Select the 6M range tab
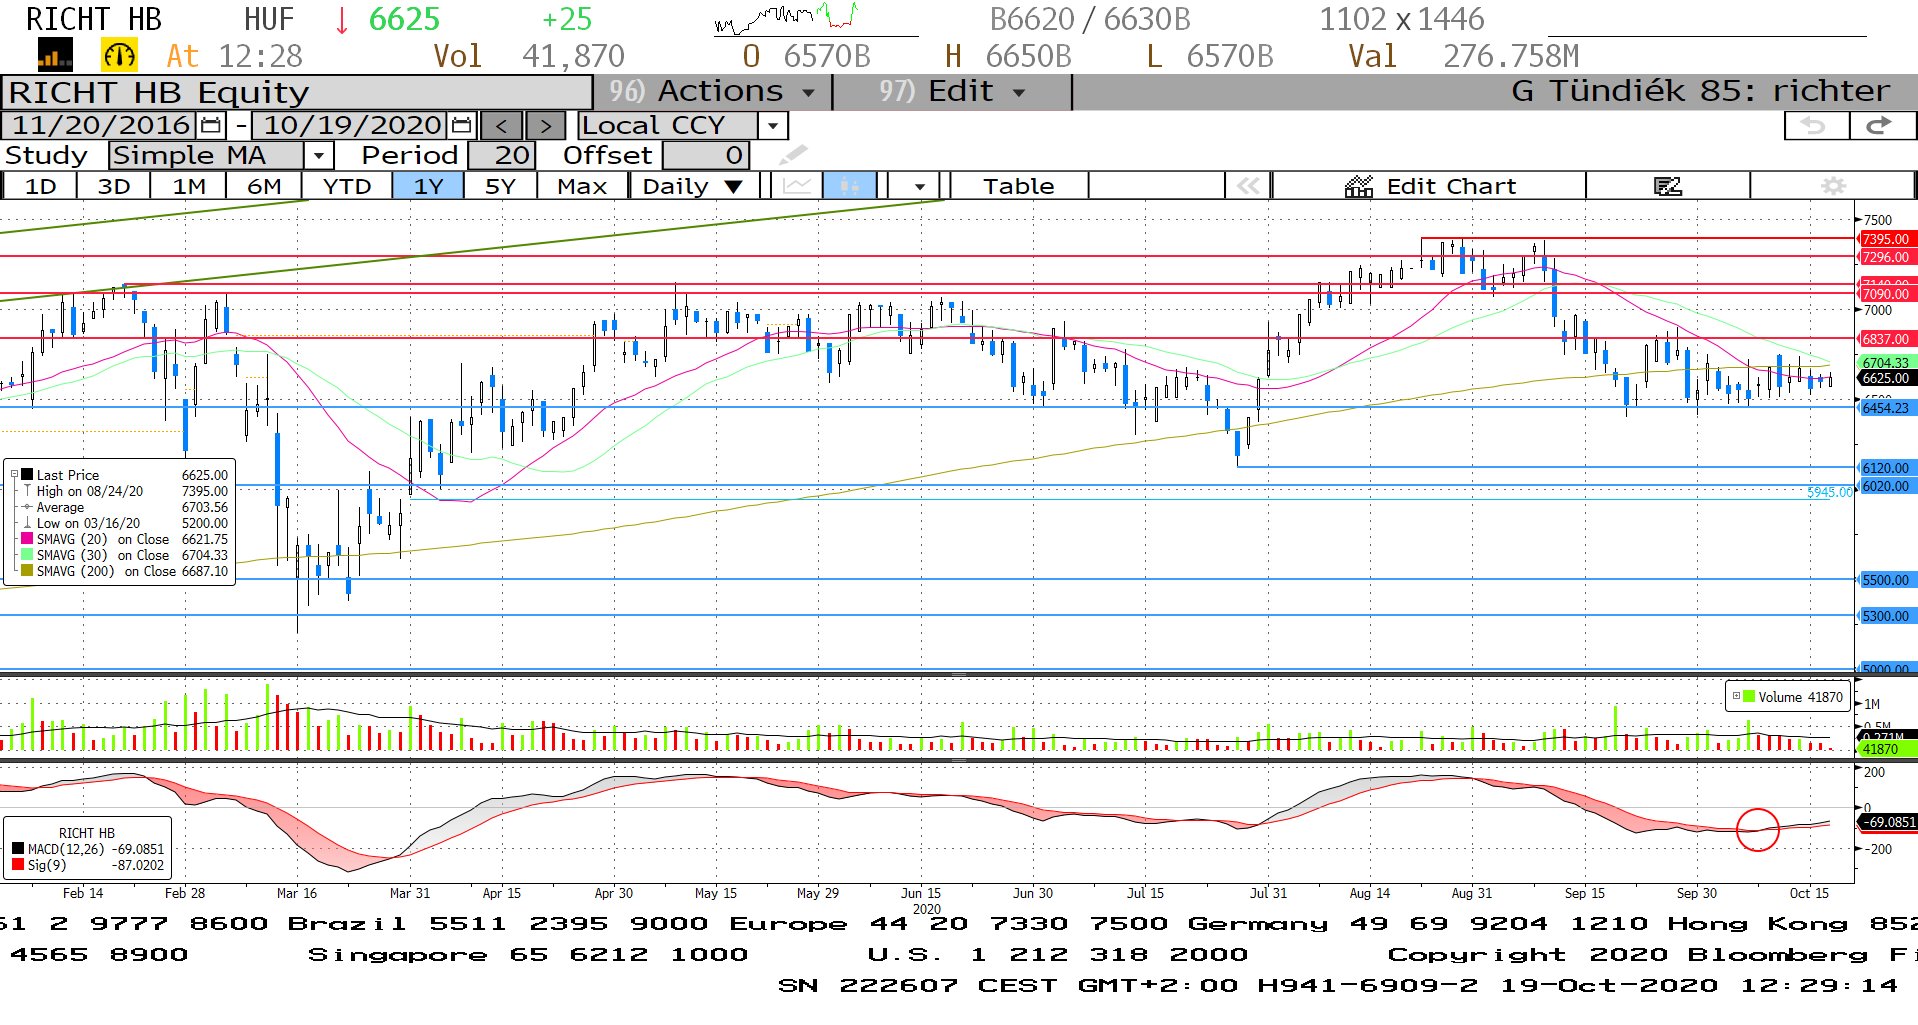1918x1025 pixels. [x=264, y=186]
